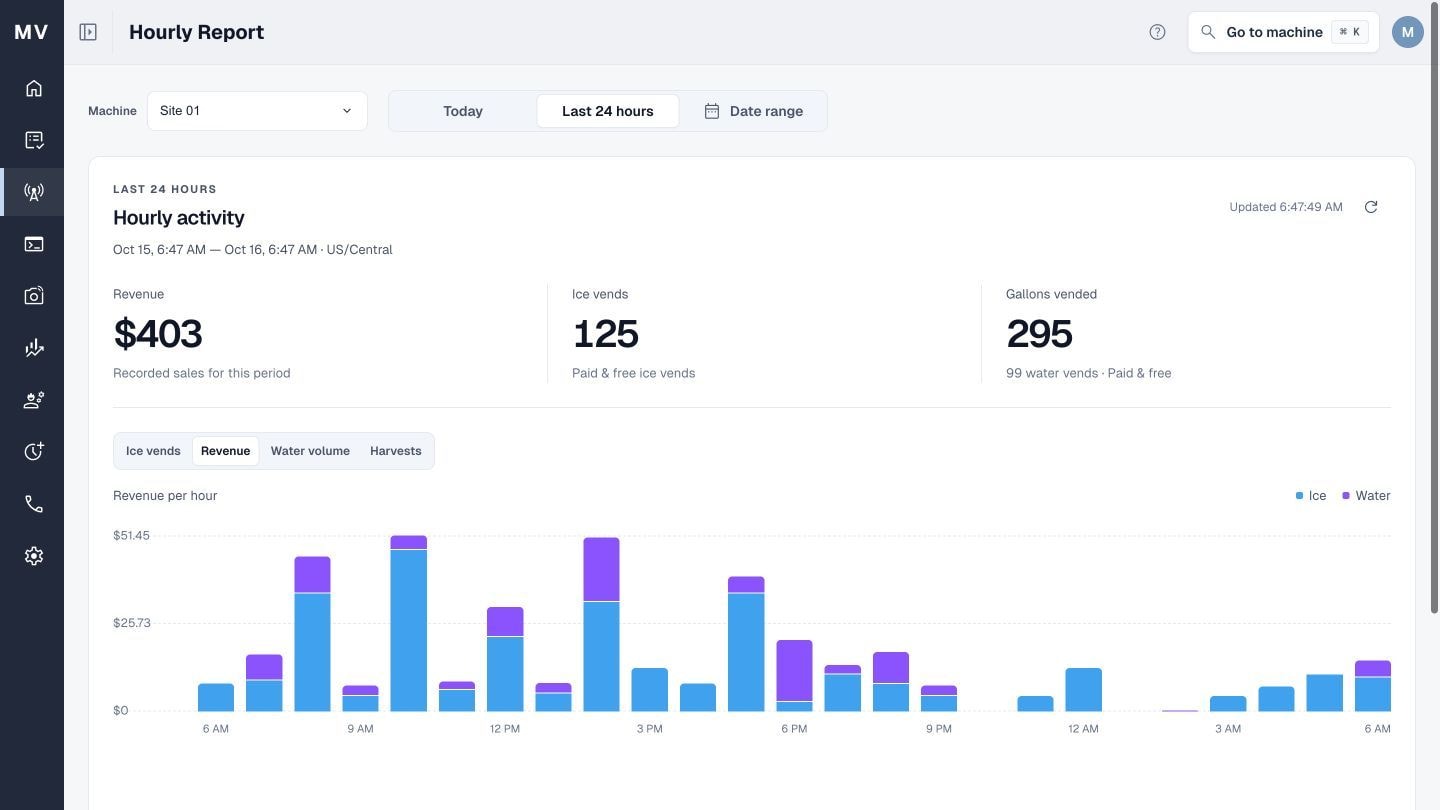The height and width of the screenshot is (810, 1440).
Task: Click the 12 PM axis label
Action: click(x=505, y=729)
